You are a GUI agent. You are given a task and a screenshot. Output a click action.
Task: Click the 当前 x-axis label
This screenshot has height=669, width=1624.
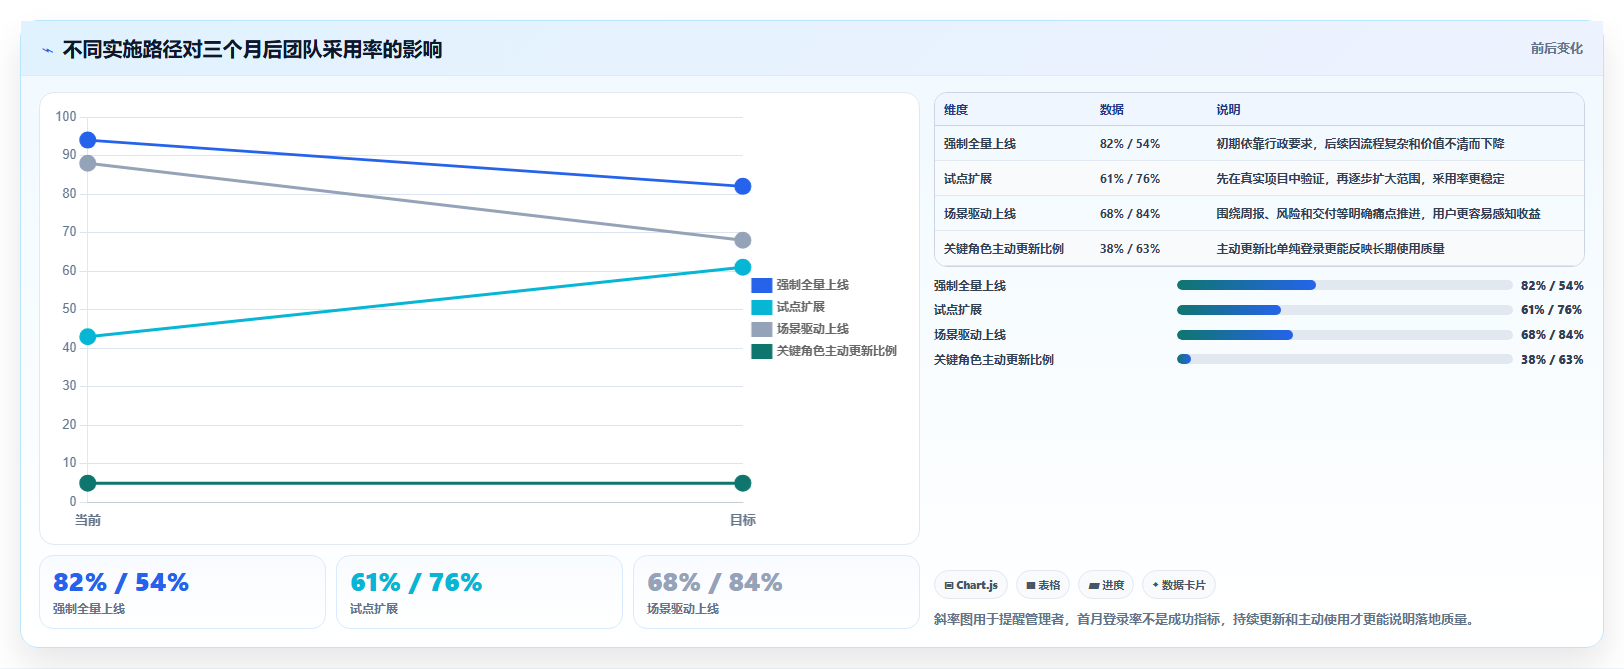88,520
